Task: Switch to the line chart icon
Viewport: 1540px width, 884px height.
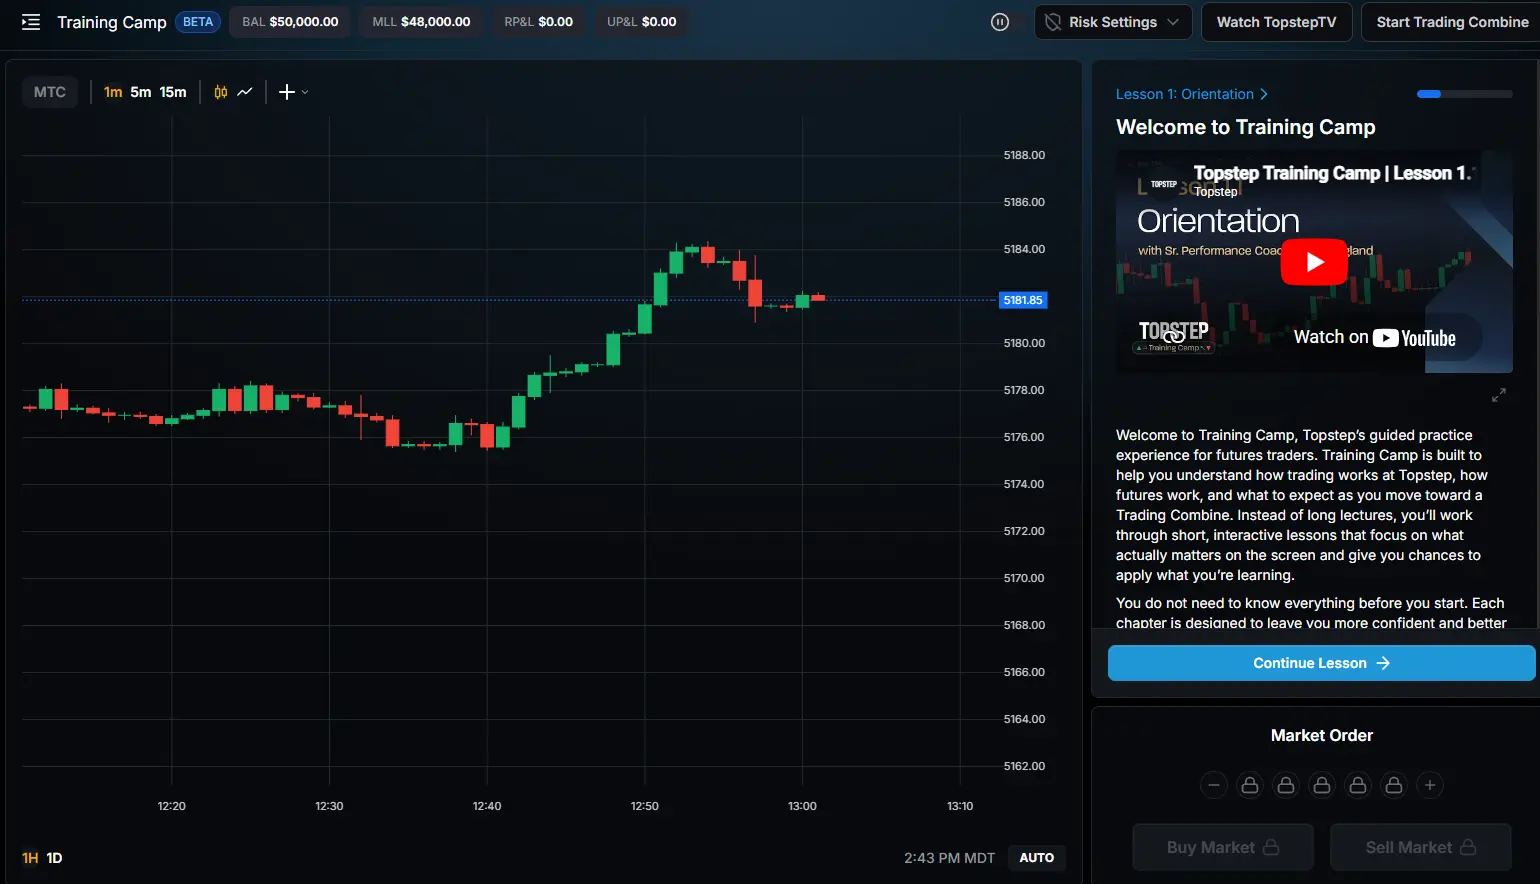Action: (x=245, y=91)
